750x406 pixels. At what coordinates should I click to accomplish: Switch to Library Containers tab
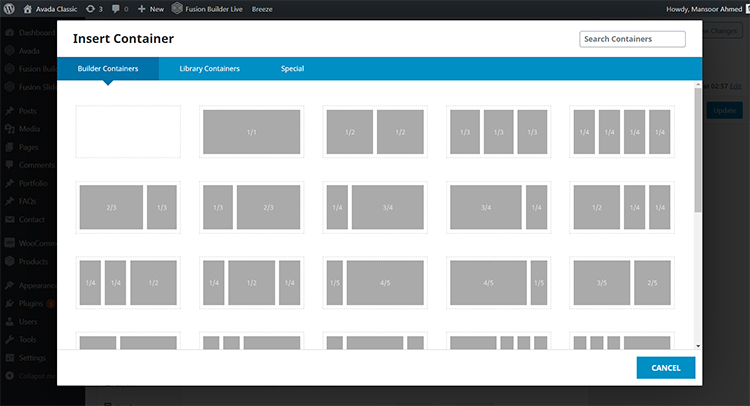click(x=210, y=68)
